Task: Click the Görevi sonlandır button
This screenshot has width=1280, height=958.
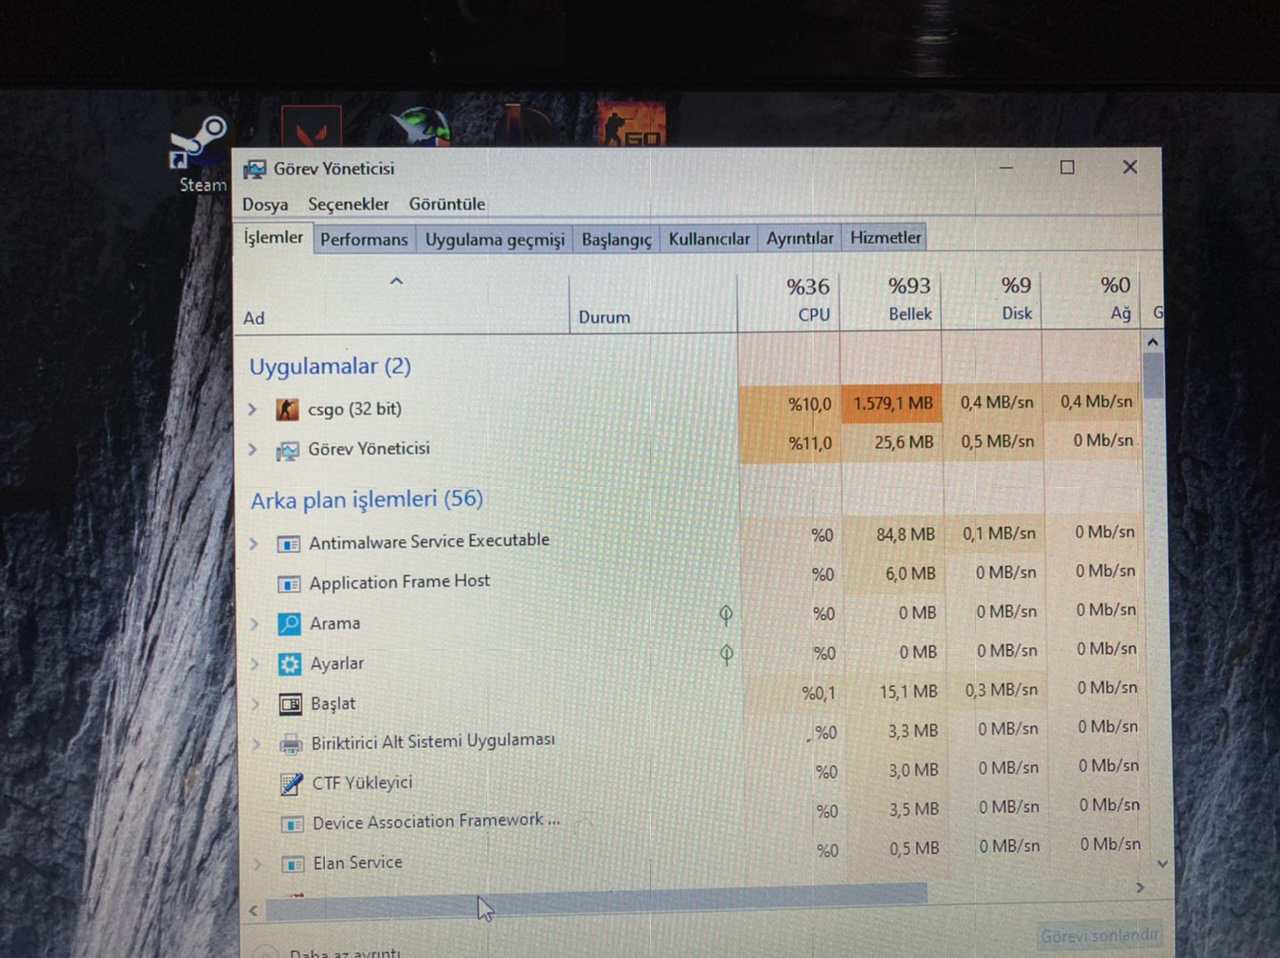Action: coord(1098,937)
